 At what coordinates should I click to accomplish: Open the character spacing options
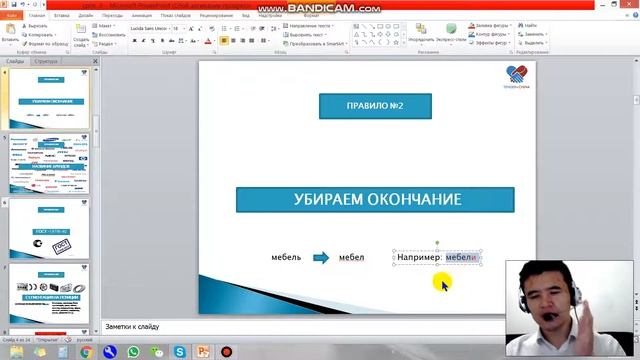(182, 41)
